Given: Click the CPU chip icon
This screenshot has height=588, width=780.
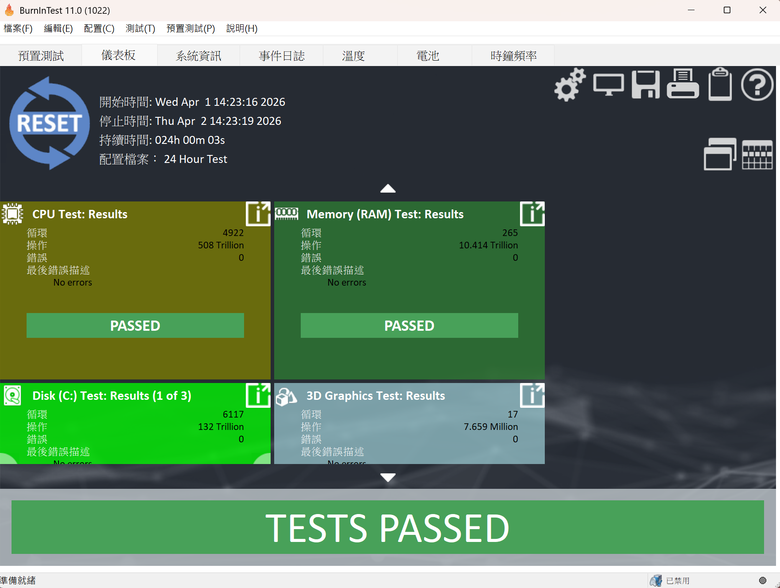Looking at the screenshot, I should (12, 214).
